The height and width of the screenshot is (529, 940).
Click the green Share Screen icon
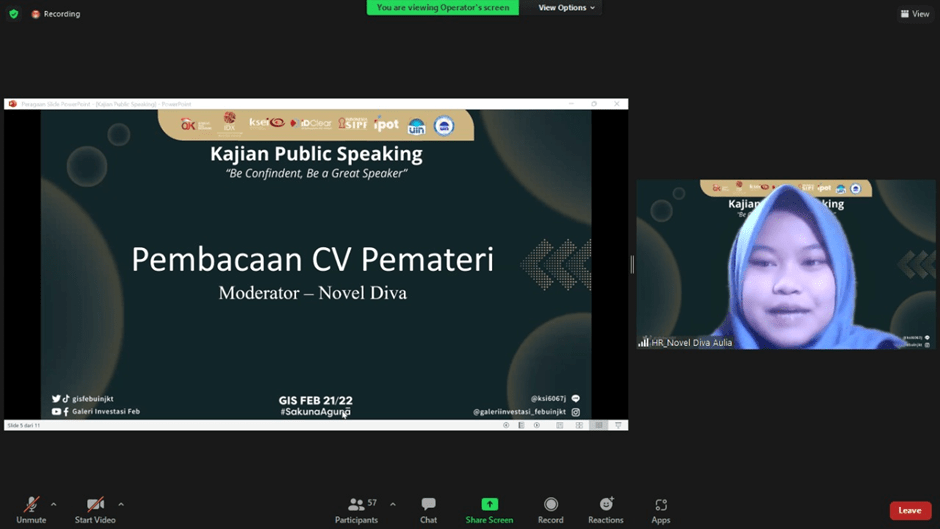point(489,504)
